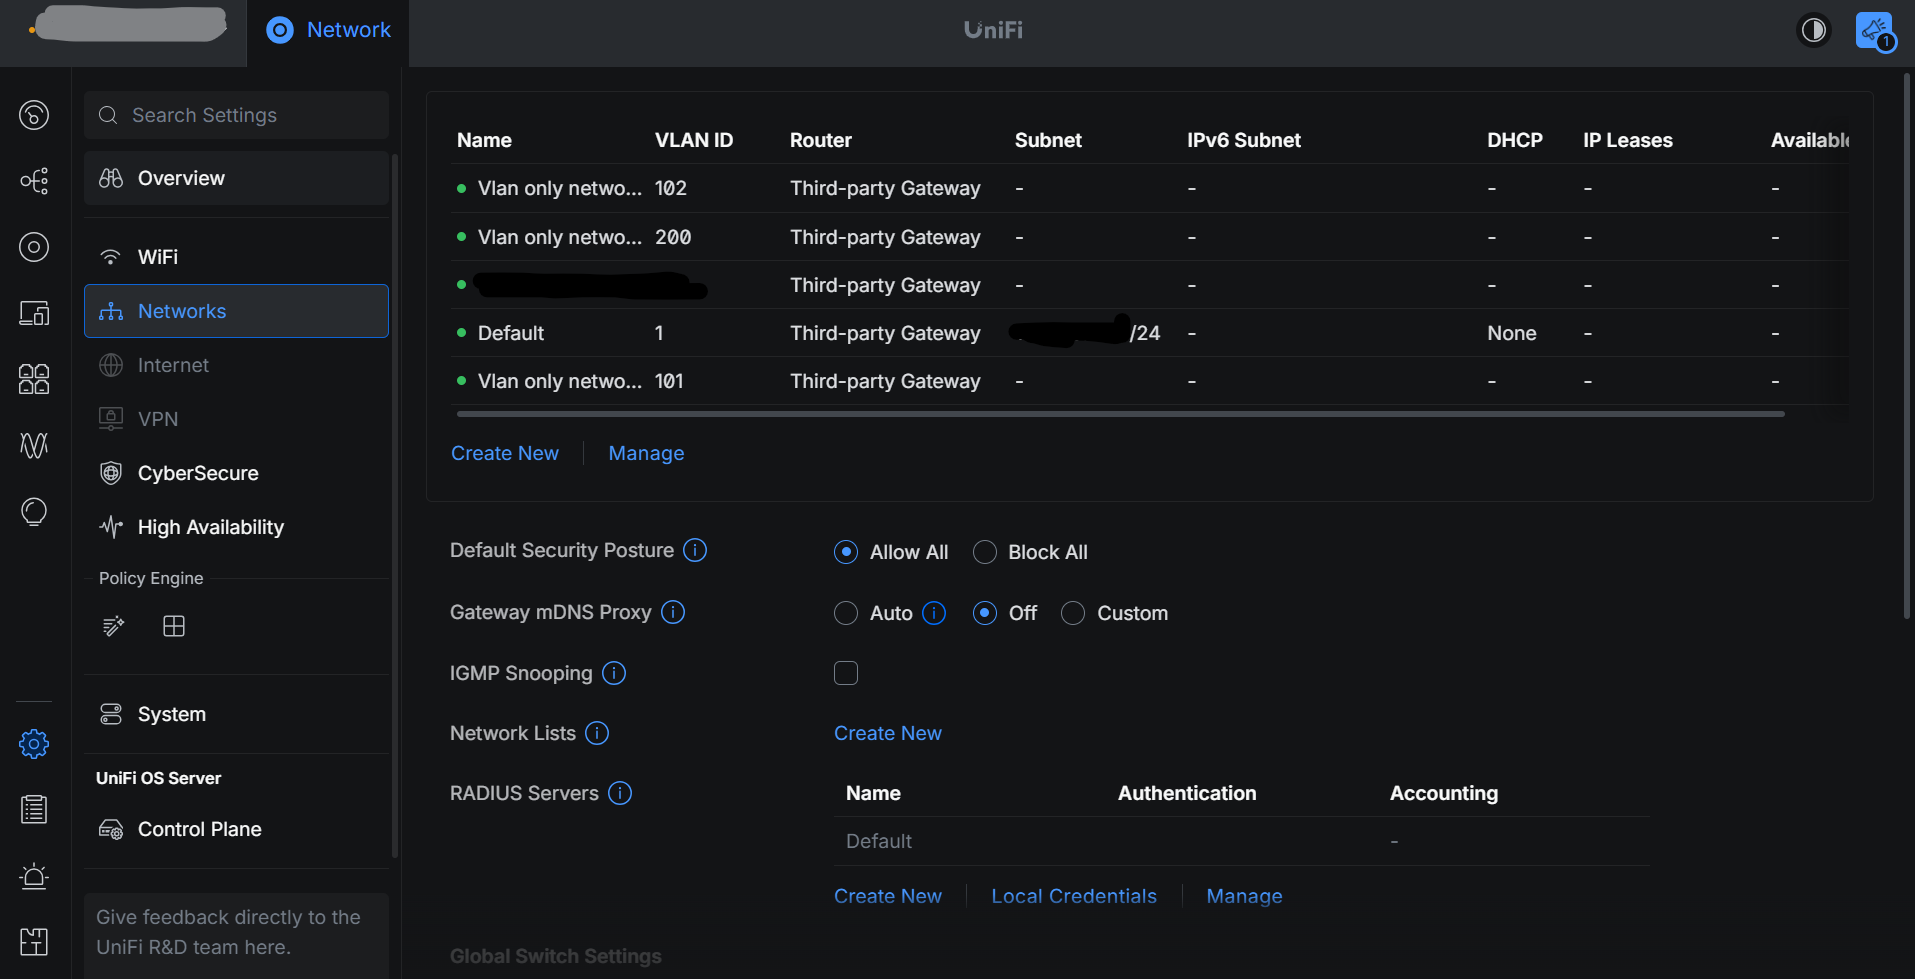Toggle the dark/light theme icon
The height and width of the screenshot is (979, 1915).
click(1813, 30)
